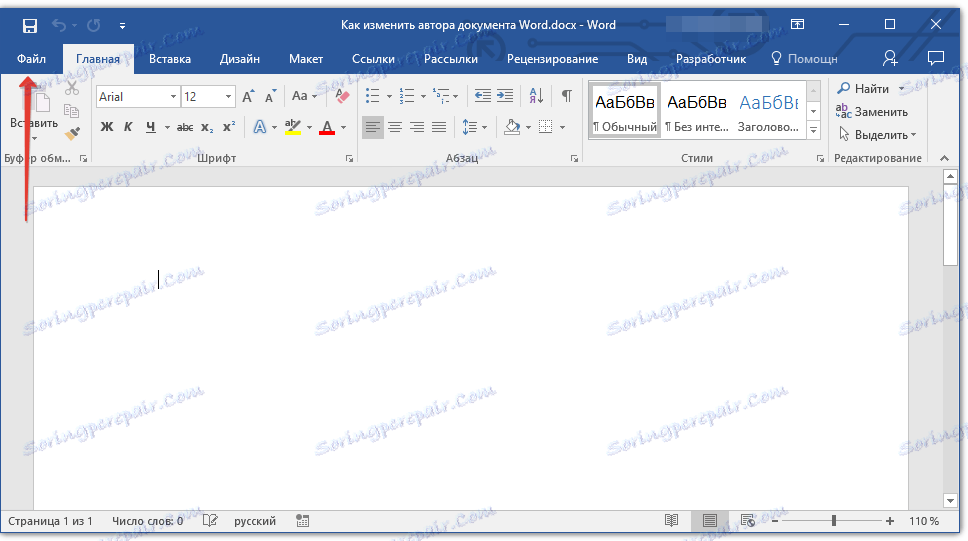Open the Change Case Aa dropdown
968x541 pixels.
click(x=304, y=96)
